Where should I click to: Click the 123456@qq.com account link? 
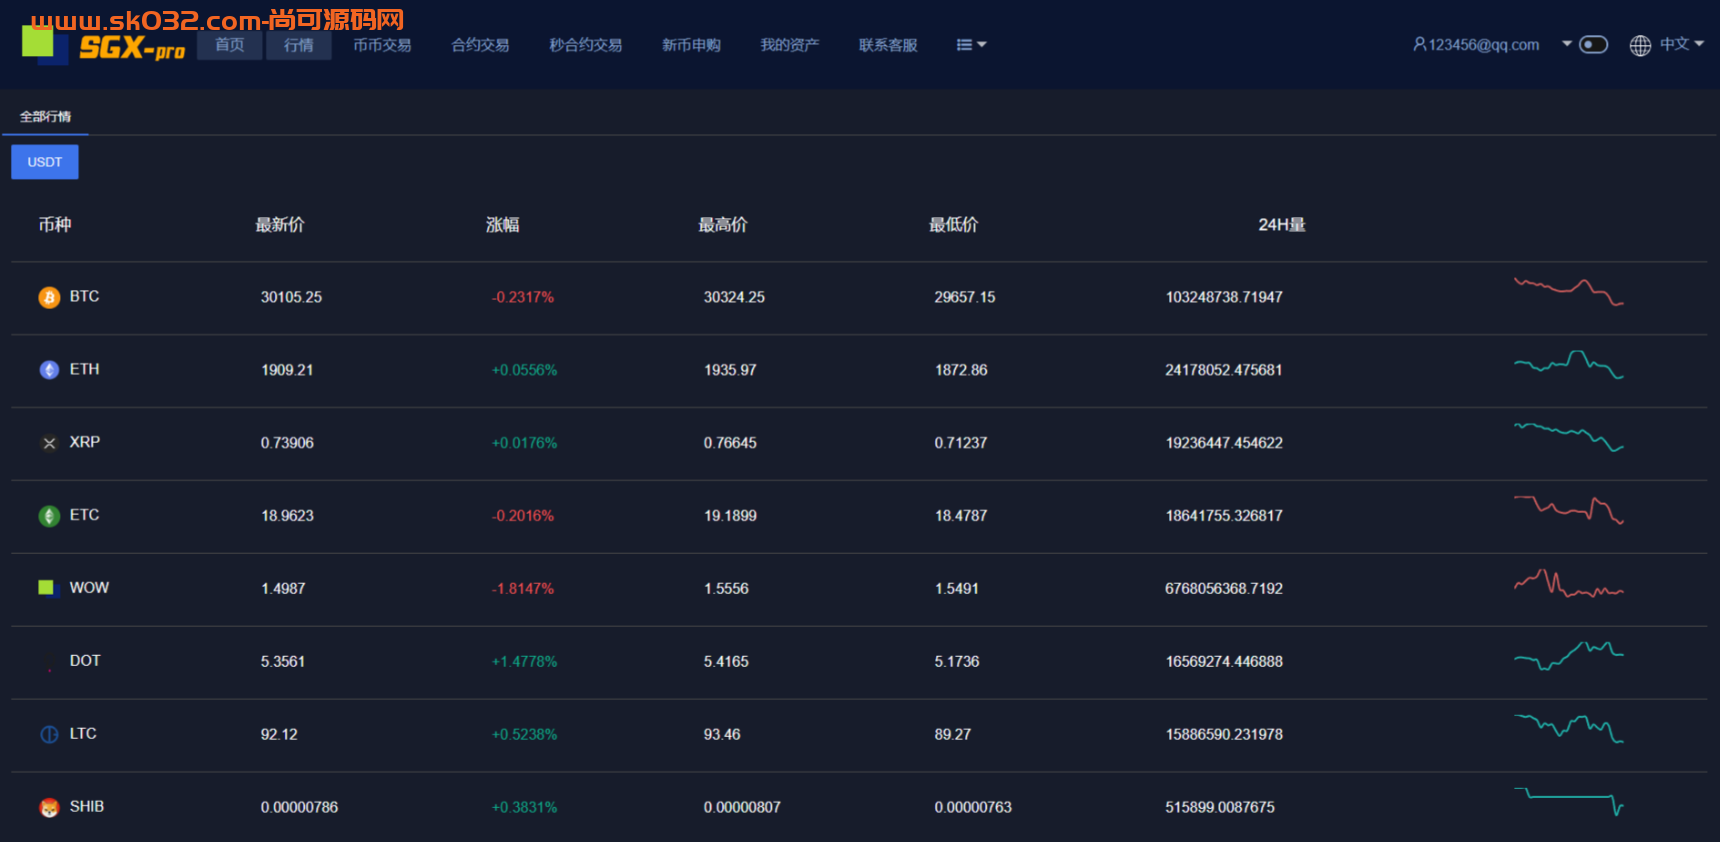(x=1484, y=44)
